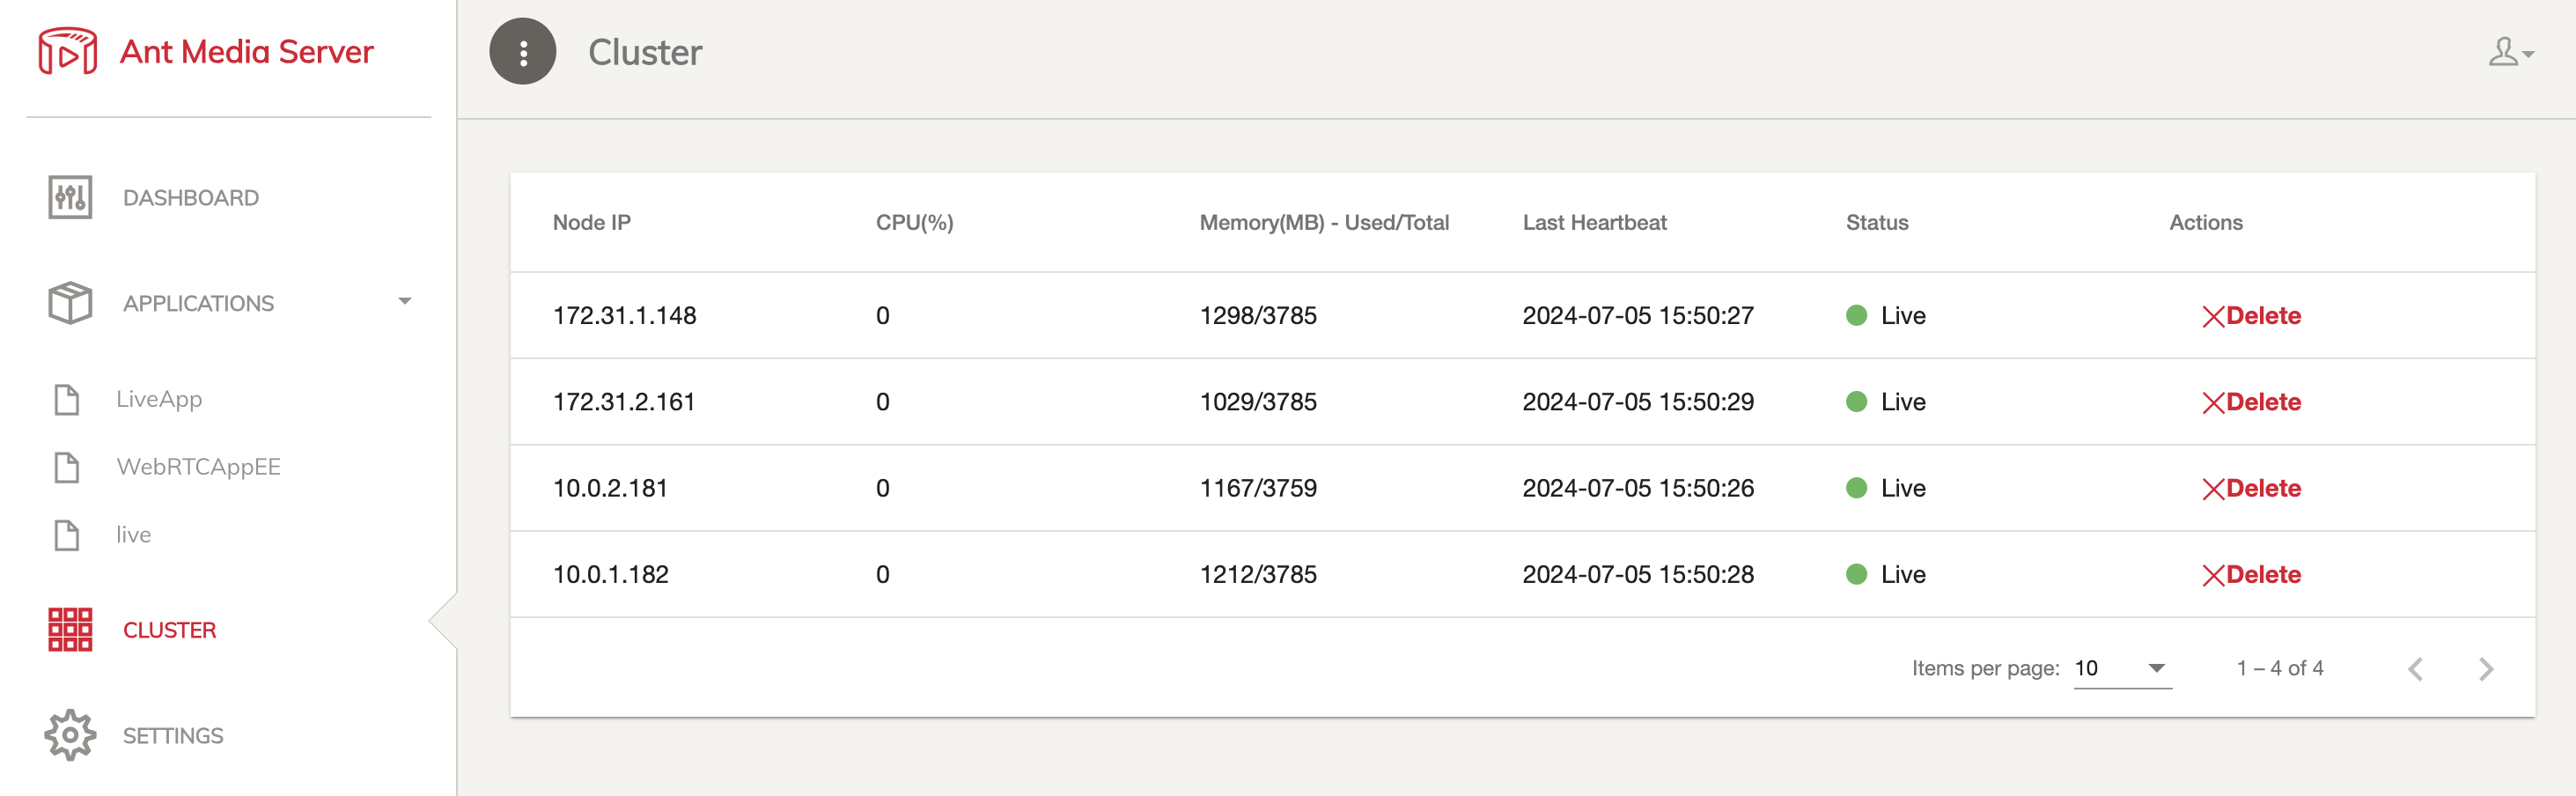
Task: Open the WebRTCAppEE application
Action: pyautogui.click(x=198, y=467)
